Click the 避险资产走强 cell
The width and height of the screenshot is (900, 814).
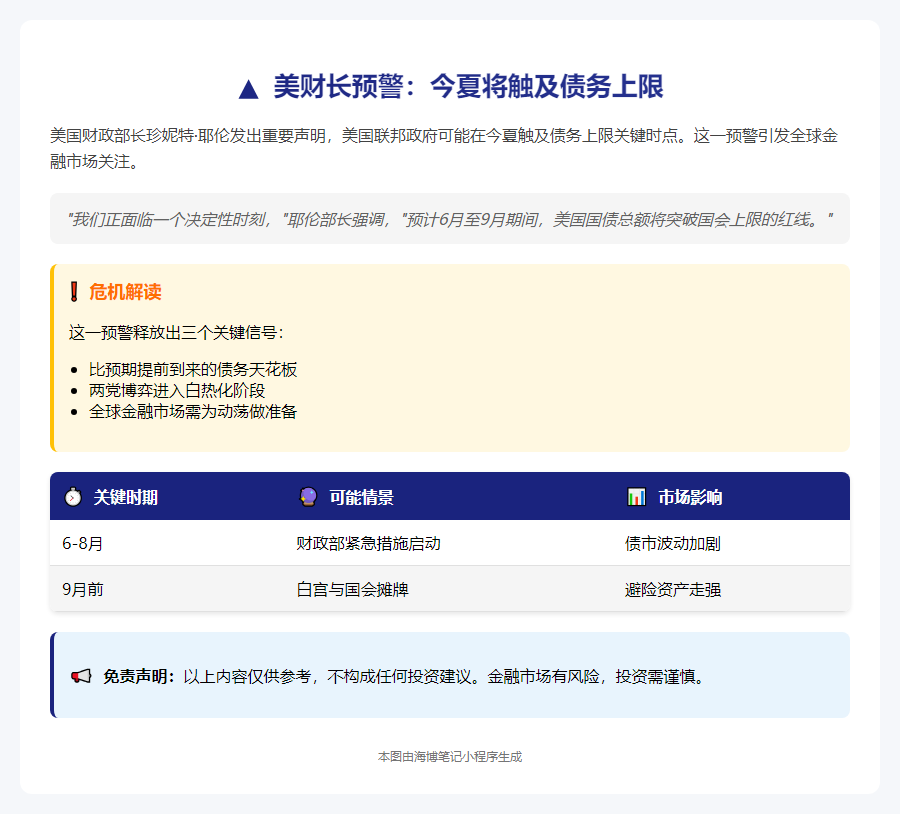pos(673,590)
